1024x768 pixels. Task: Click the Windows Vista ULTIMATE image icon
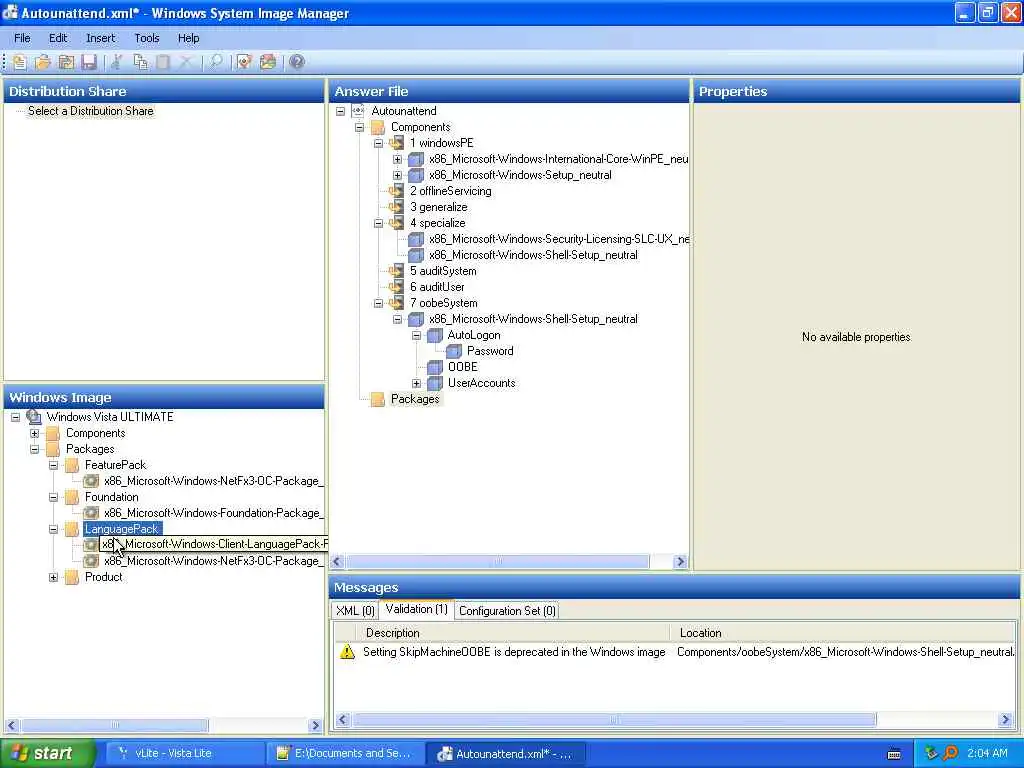pyautogui.click(x=34, y=417)
